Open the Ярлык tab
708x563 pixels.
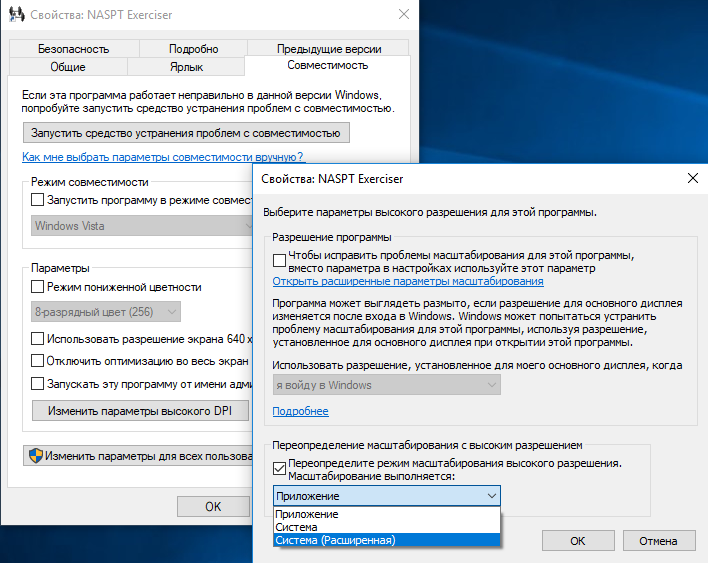point(186,67)
